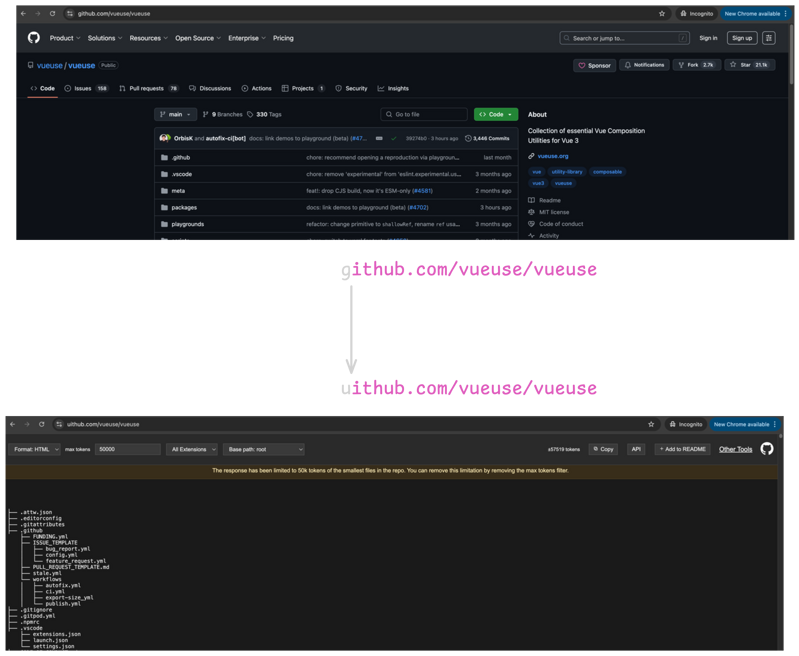Click the composable topic tag
Image resolution: width=799 pixels, height=656 pixels.
(x=607, y=172)
